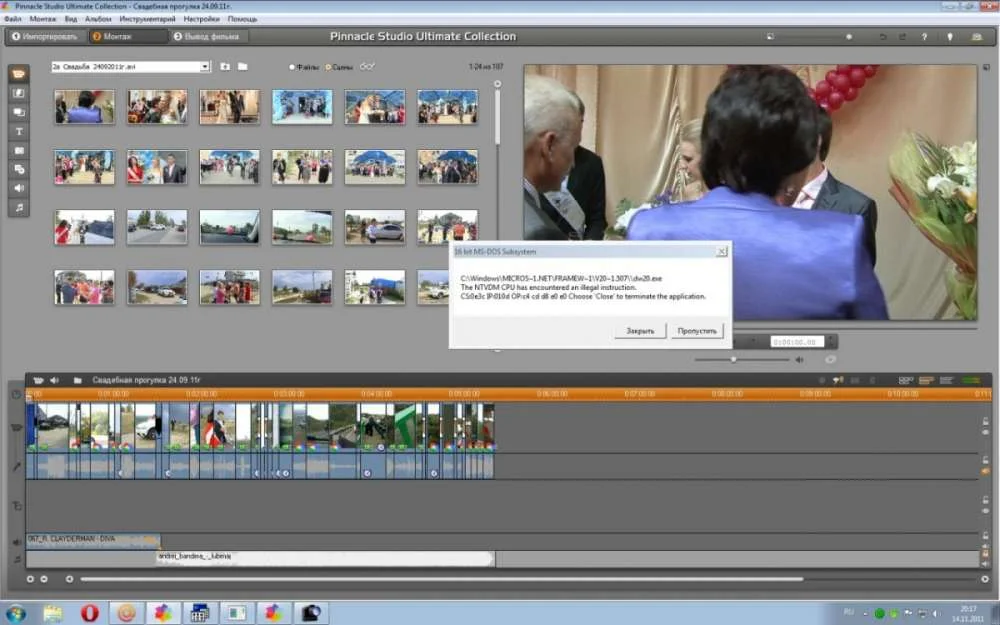Switch to the Вывод фильма tab
Viewport: 1000px width, 625px height.
pyautogui.click(x=209, y=37)
